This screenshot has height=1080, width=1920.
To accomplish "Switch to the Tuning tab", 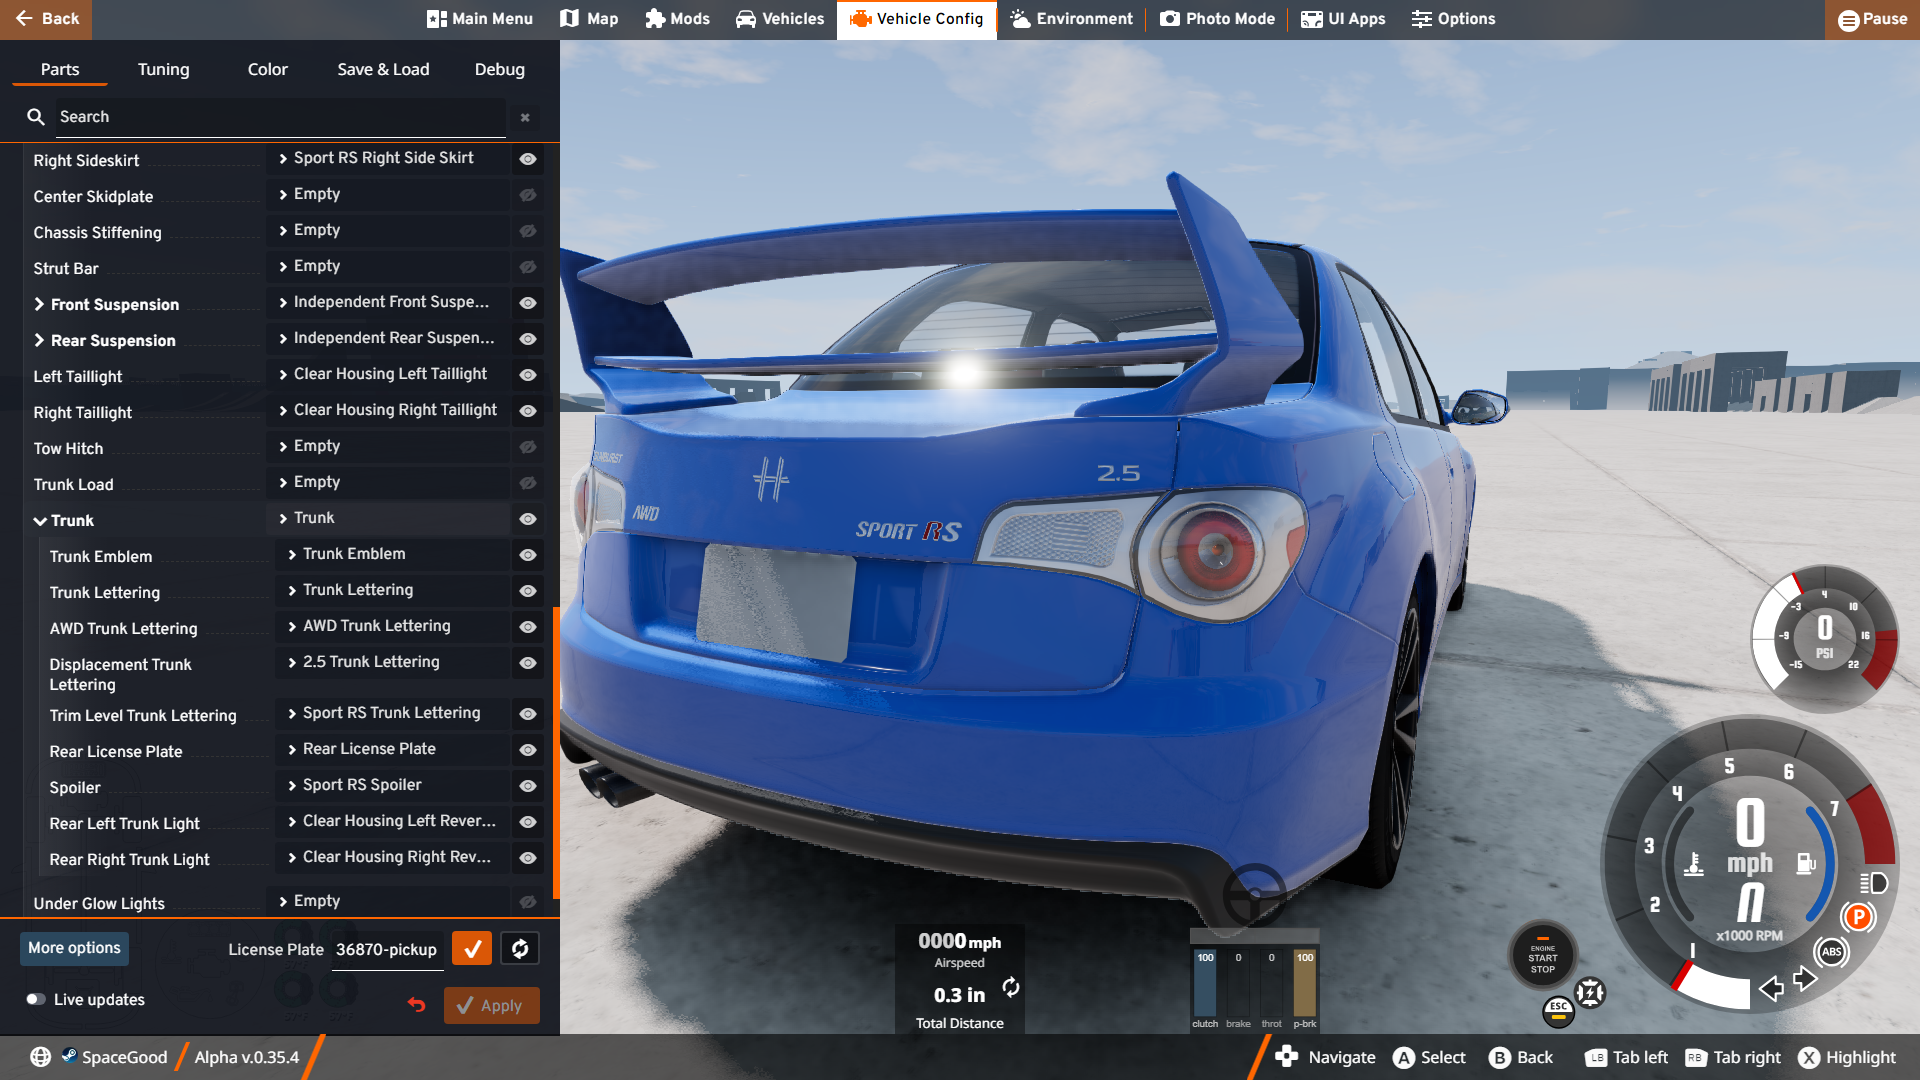I will click(163, 69).
